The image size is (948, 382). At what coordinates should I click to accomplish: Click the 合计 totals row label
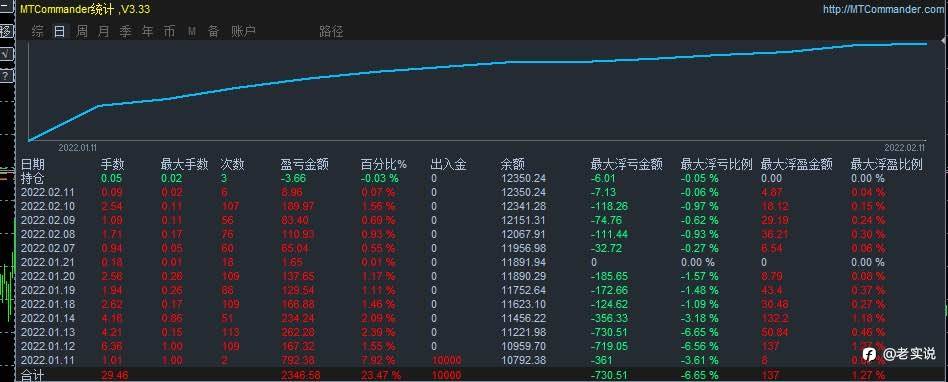(33, 375)
